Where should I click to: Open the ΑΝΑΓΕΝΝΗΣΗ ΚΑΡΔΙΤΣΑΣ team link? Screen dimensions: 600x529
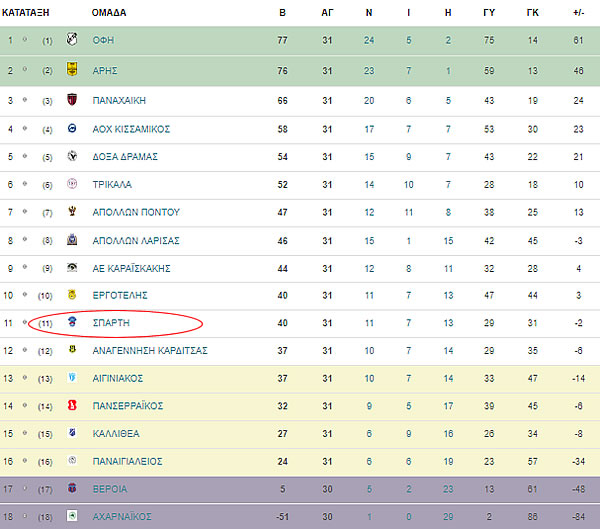(150, 351)
